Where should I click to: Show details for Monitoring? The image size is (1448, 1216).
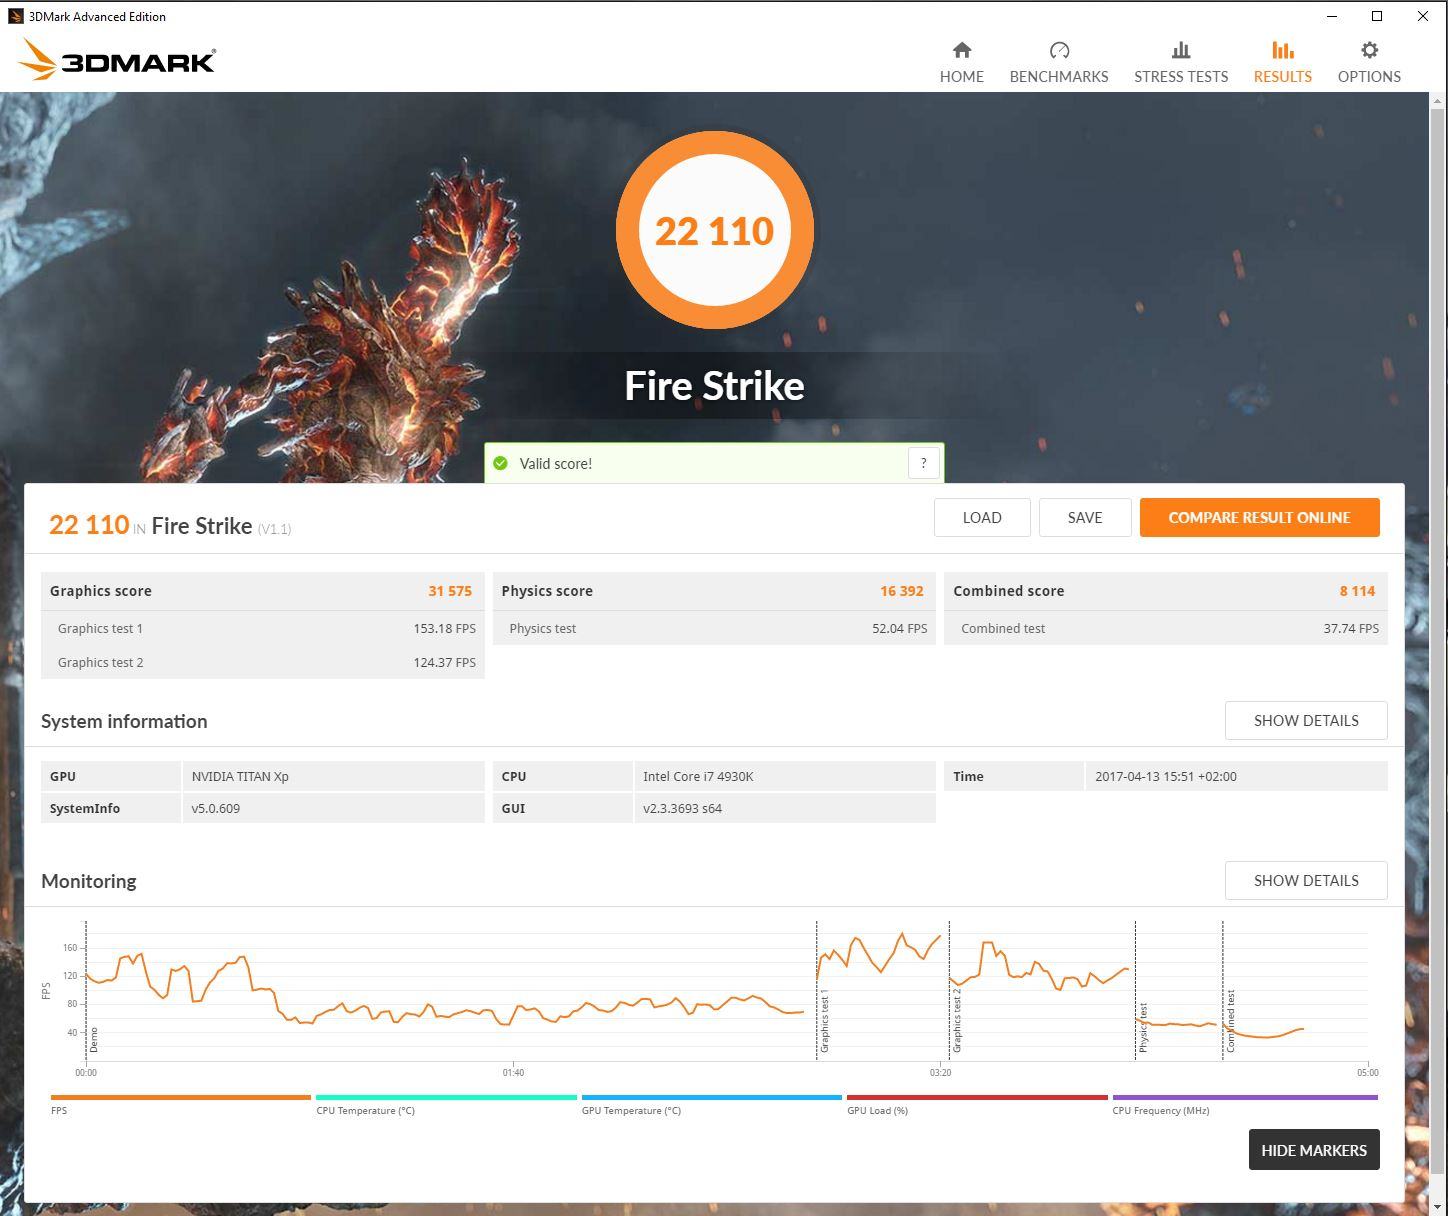[1306, 880]
